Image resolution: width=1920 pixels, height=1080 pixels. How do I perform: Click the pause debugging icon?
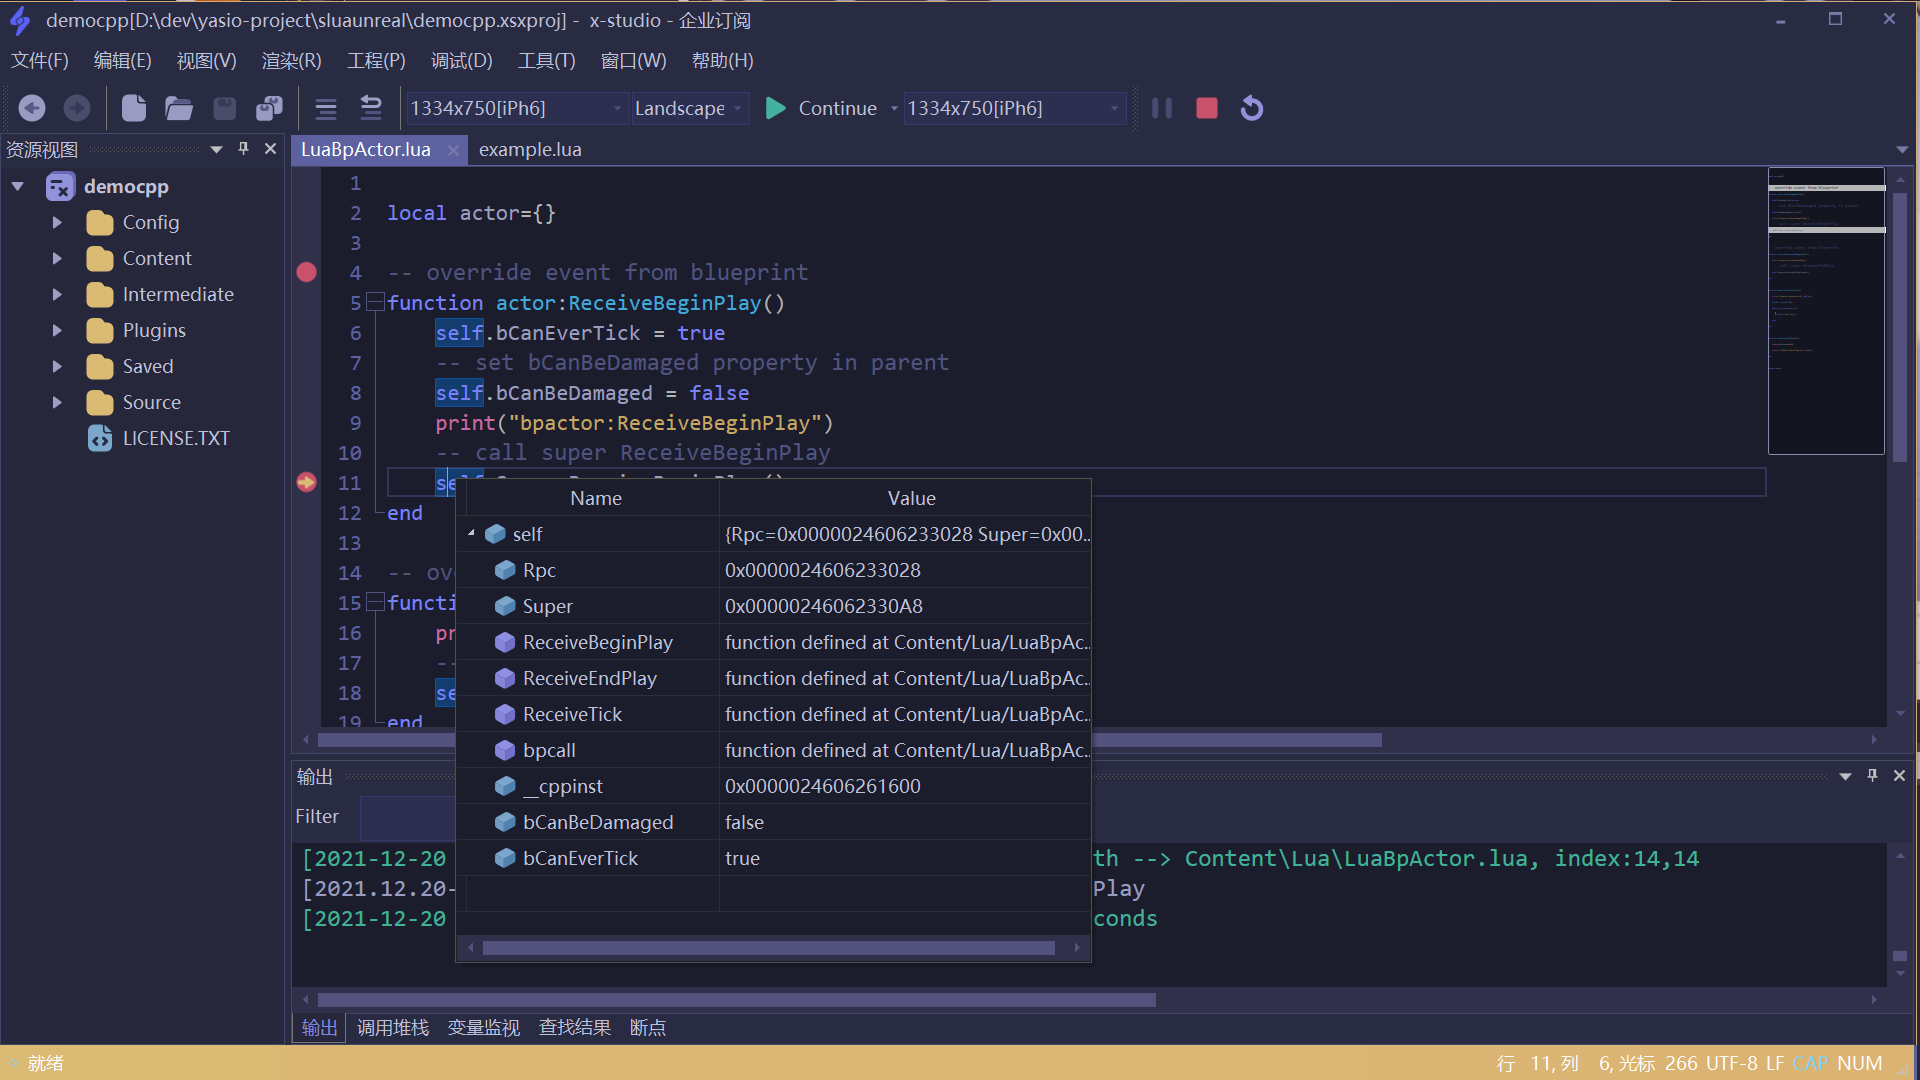click(1161, 108)
